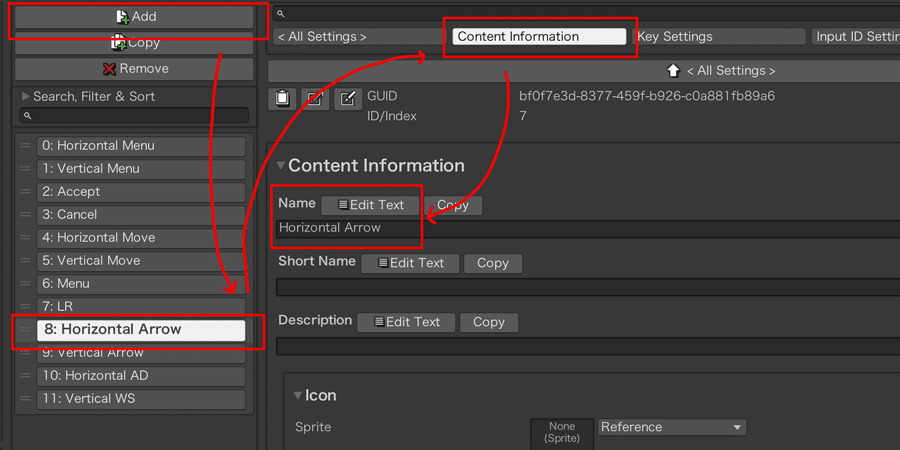Open the Key Settings tab

click(719, 37)
